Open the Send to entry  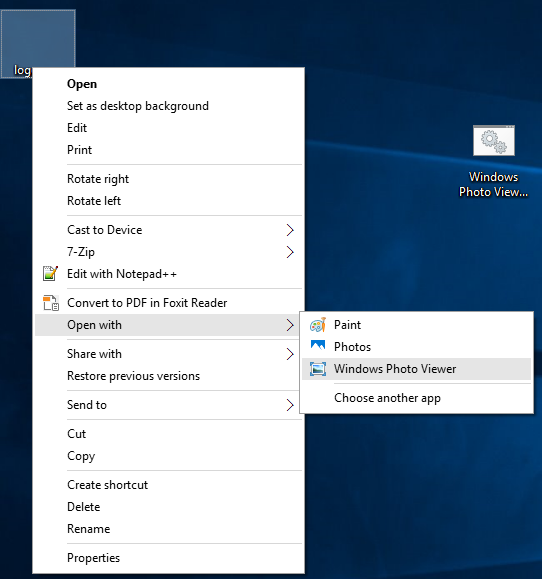click(x=168, y=405)
